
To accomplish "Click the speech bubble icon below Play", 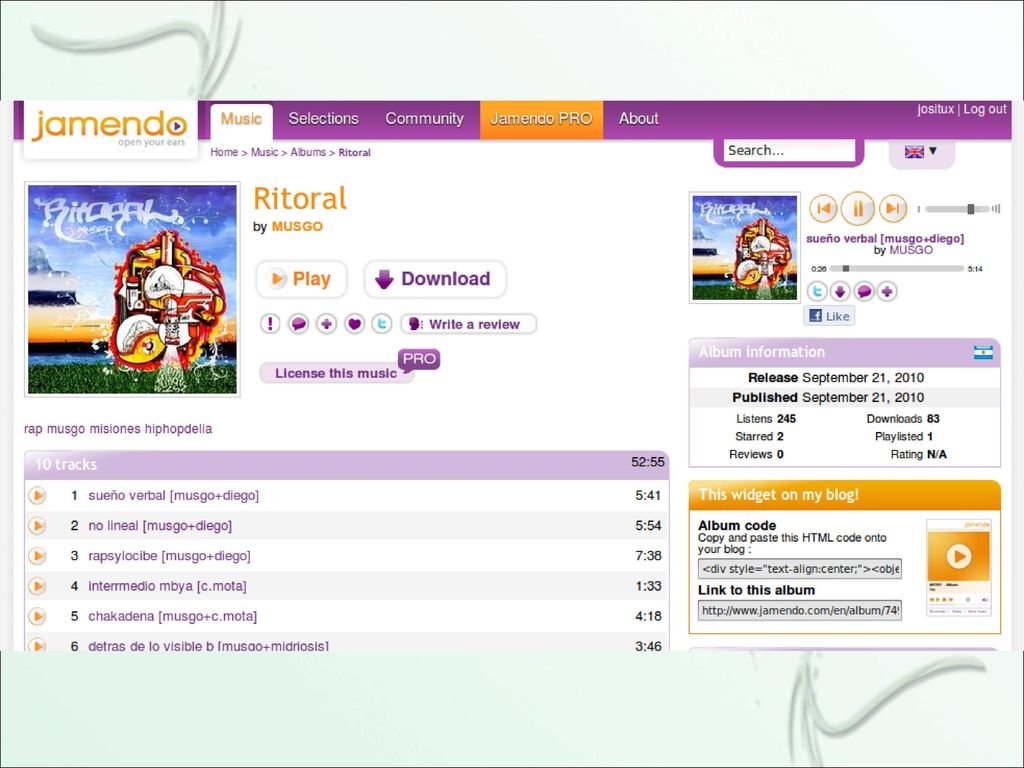I will (298, 323).
